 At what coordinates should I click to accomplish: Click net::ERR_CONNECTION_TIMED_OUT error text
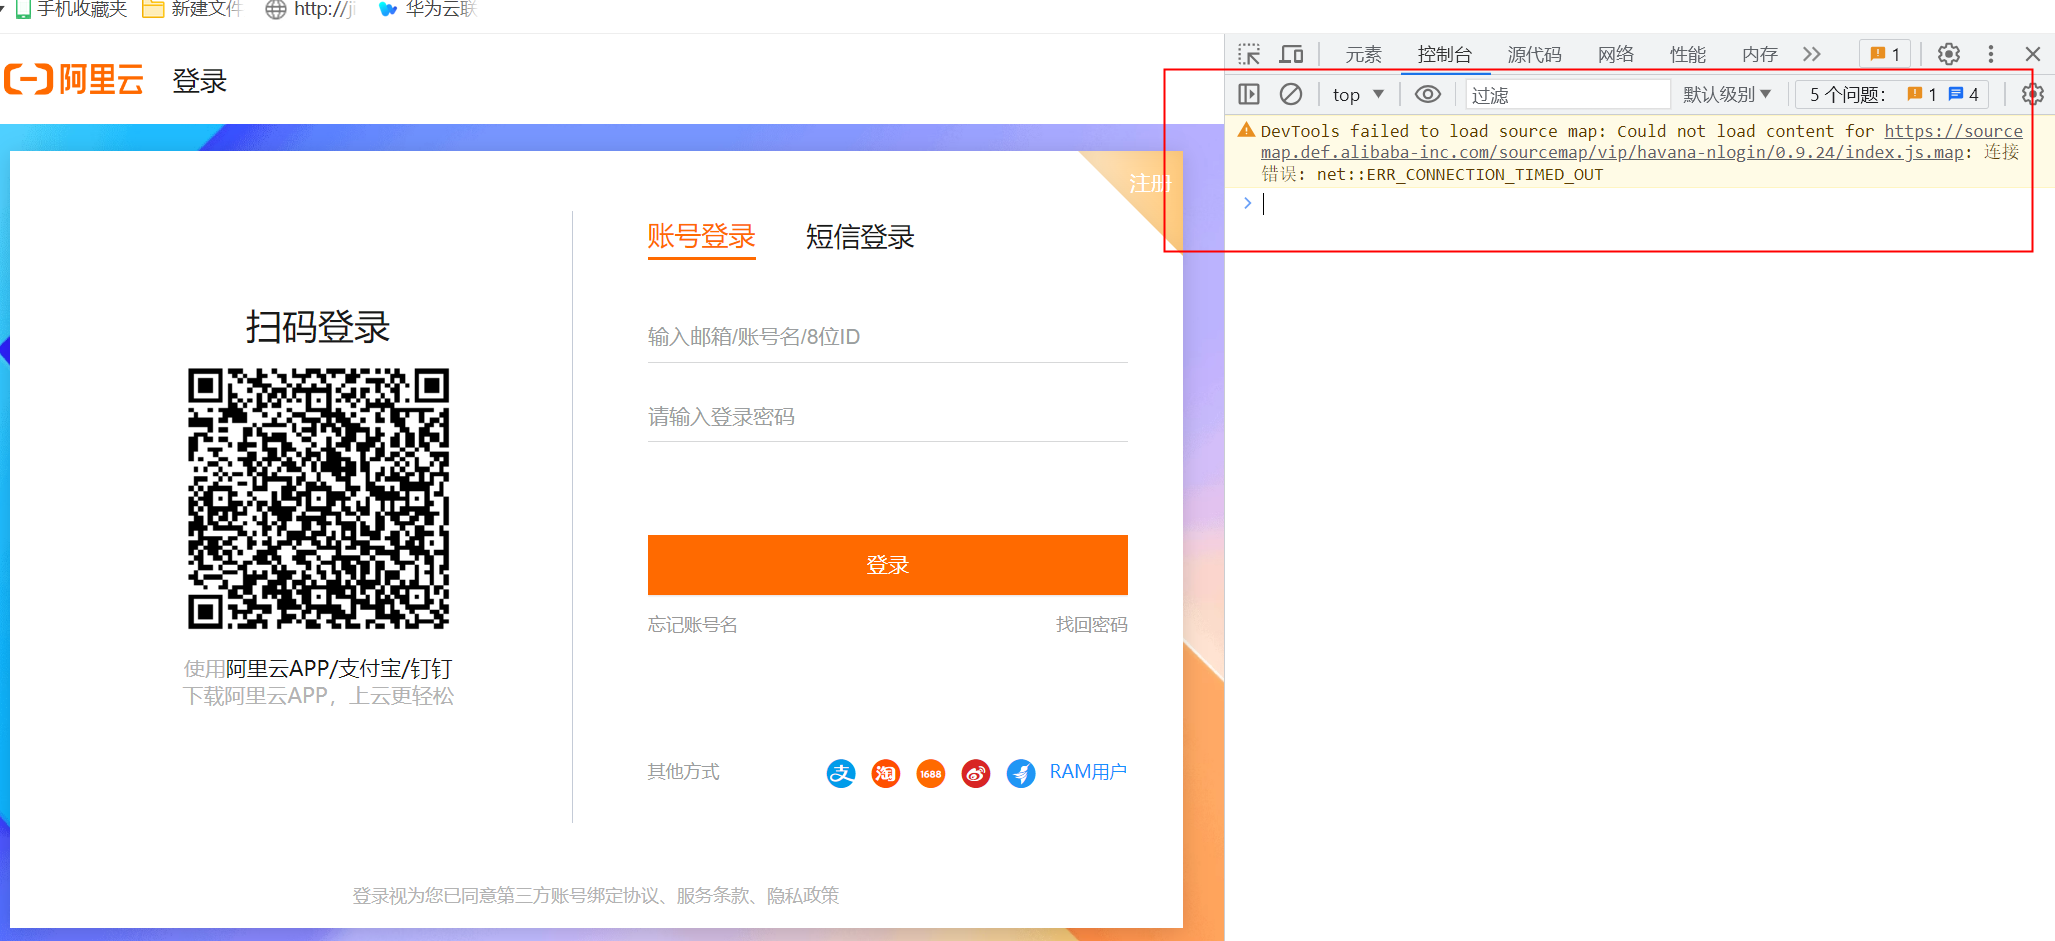point(1460,175)
